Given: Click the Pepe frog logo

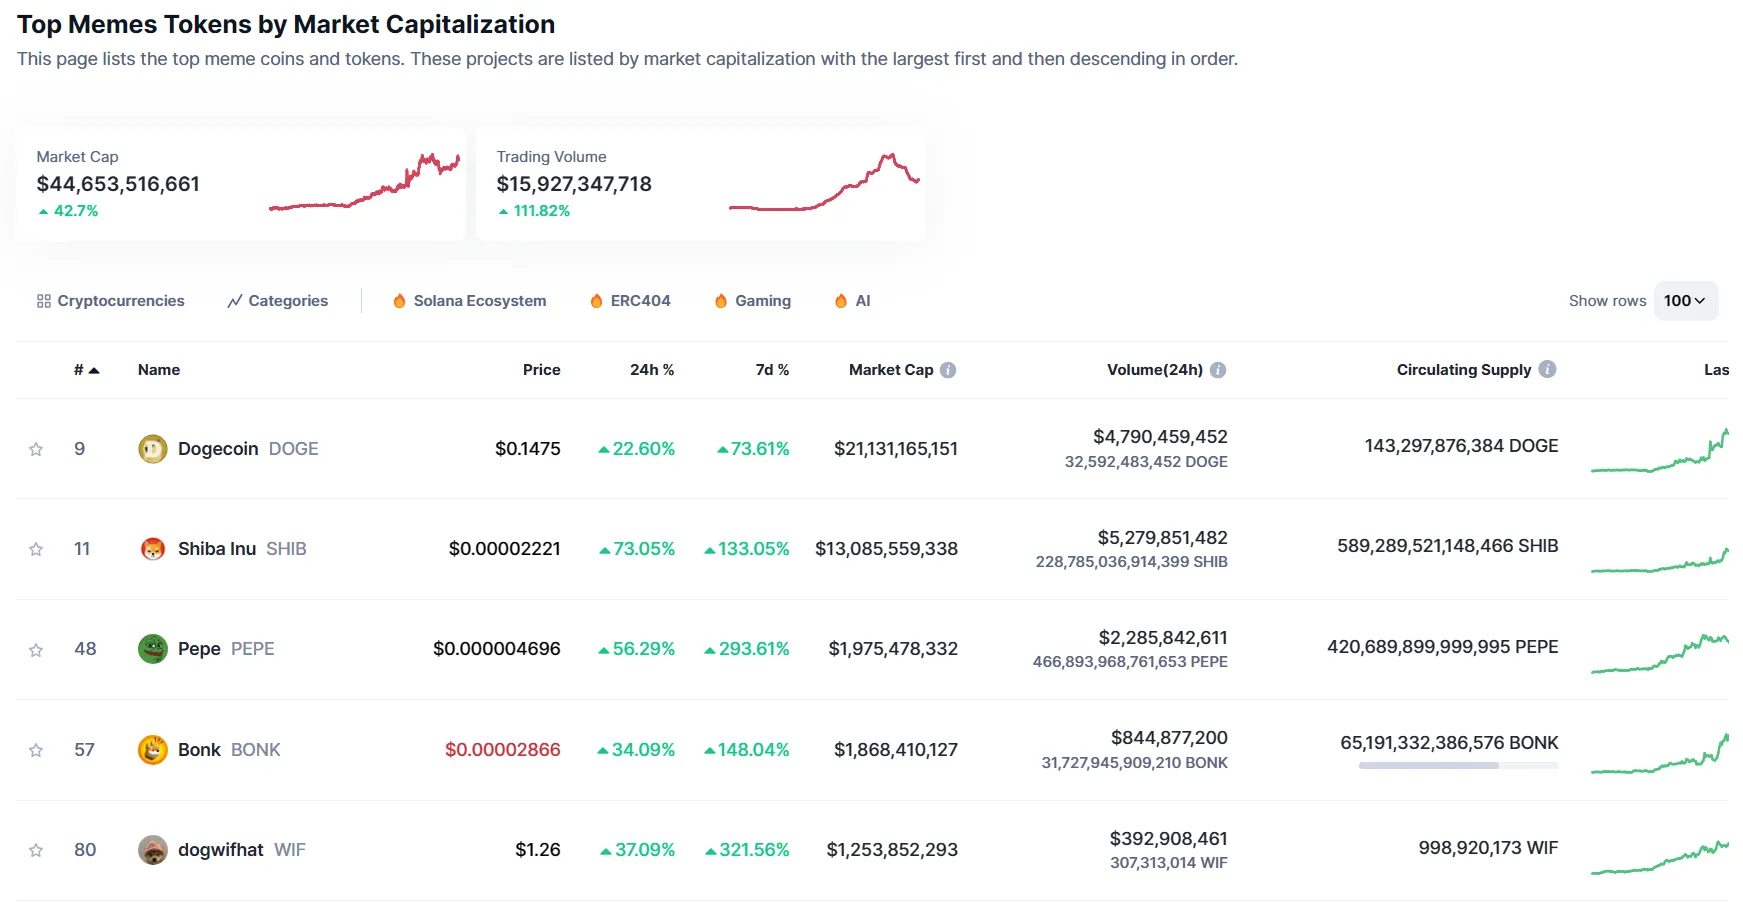Looking at the screenshot, I should [x=152, y=649].
